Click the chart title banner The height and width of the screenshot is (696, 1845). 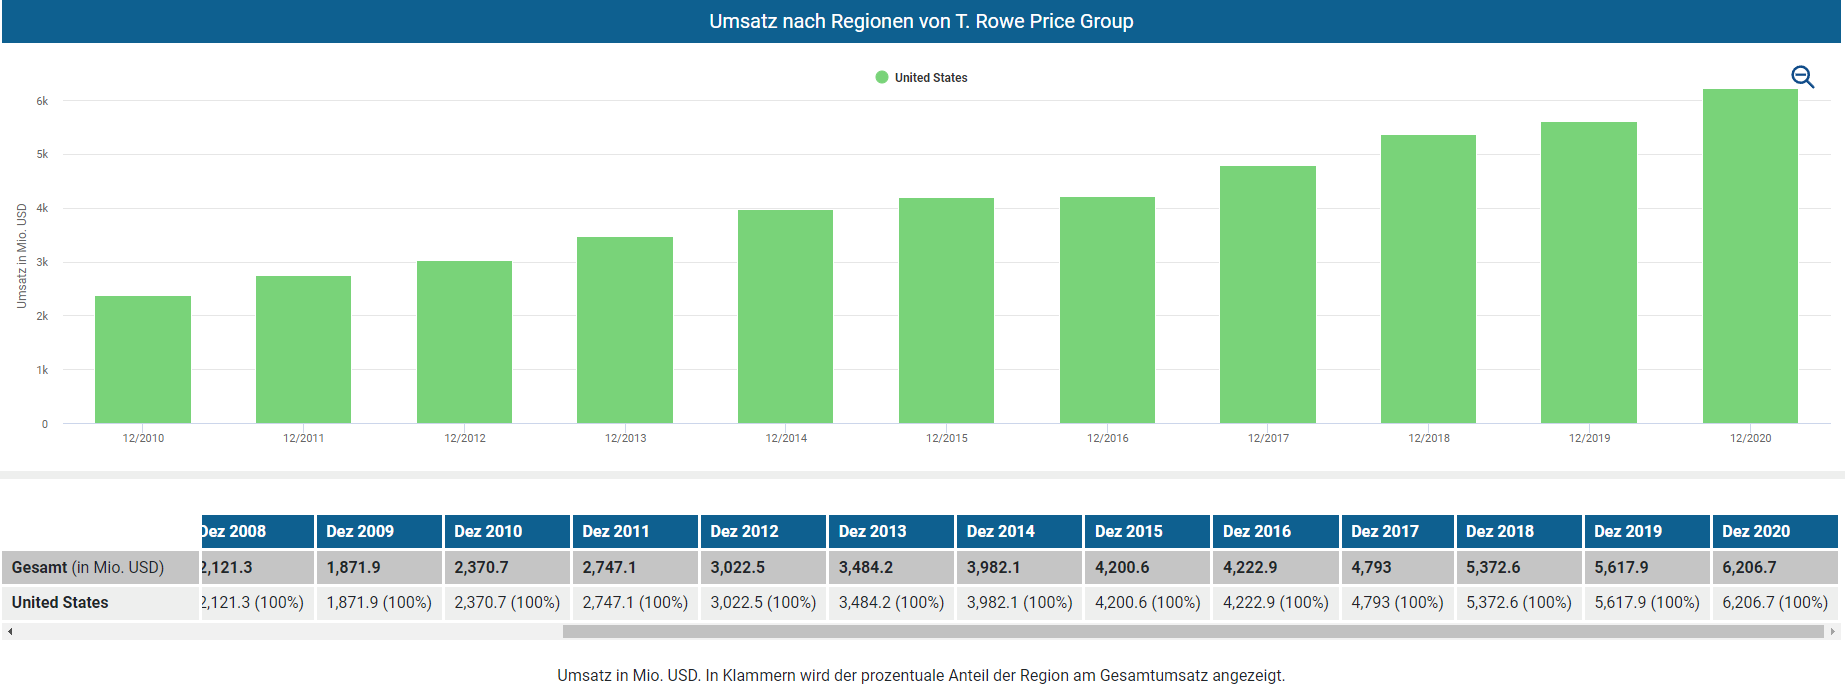921,21
